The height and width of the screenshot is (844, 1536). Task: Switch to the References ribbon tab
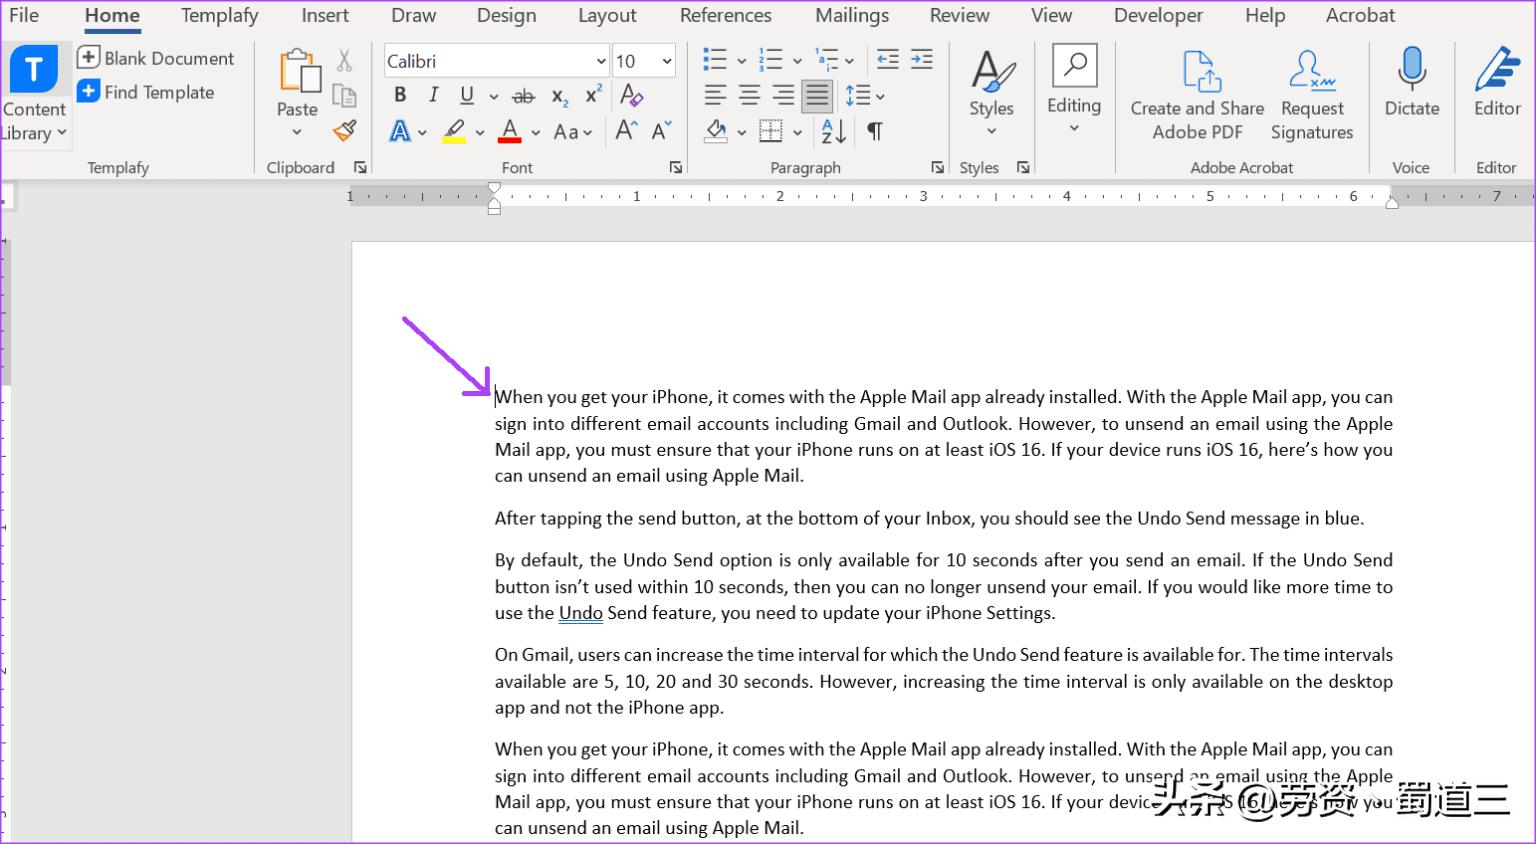point(725,15)
